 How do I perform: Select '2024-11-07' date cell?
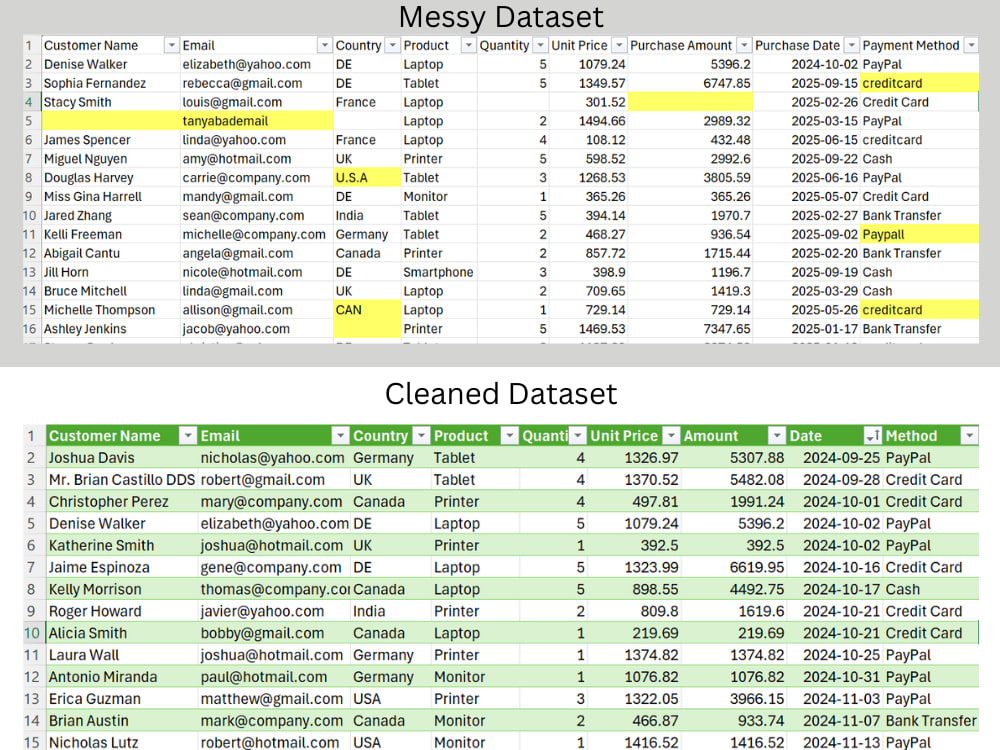pos(834,721)
